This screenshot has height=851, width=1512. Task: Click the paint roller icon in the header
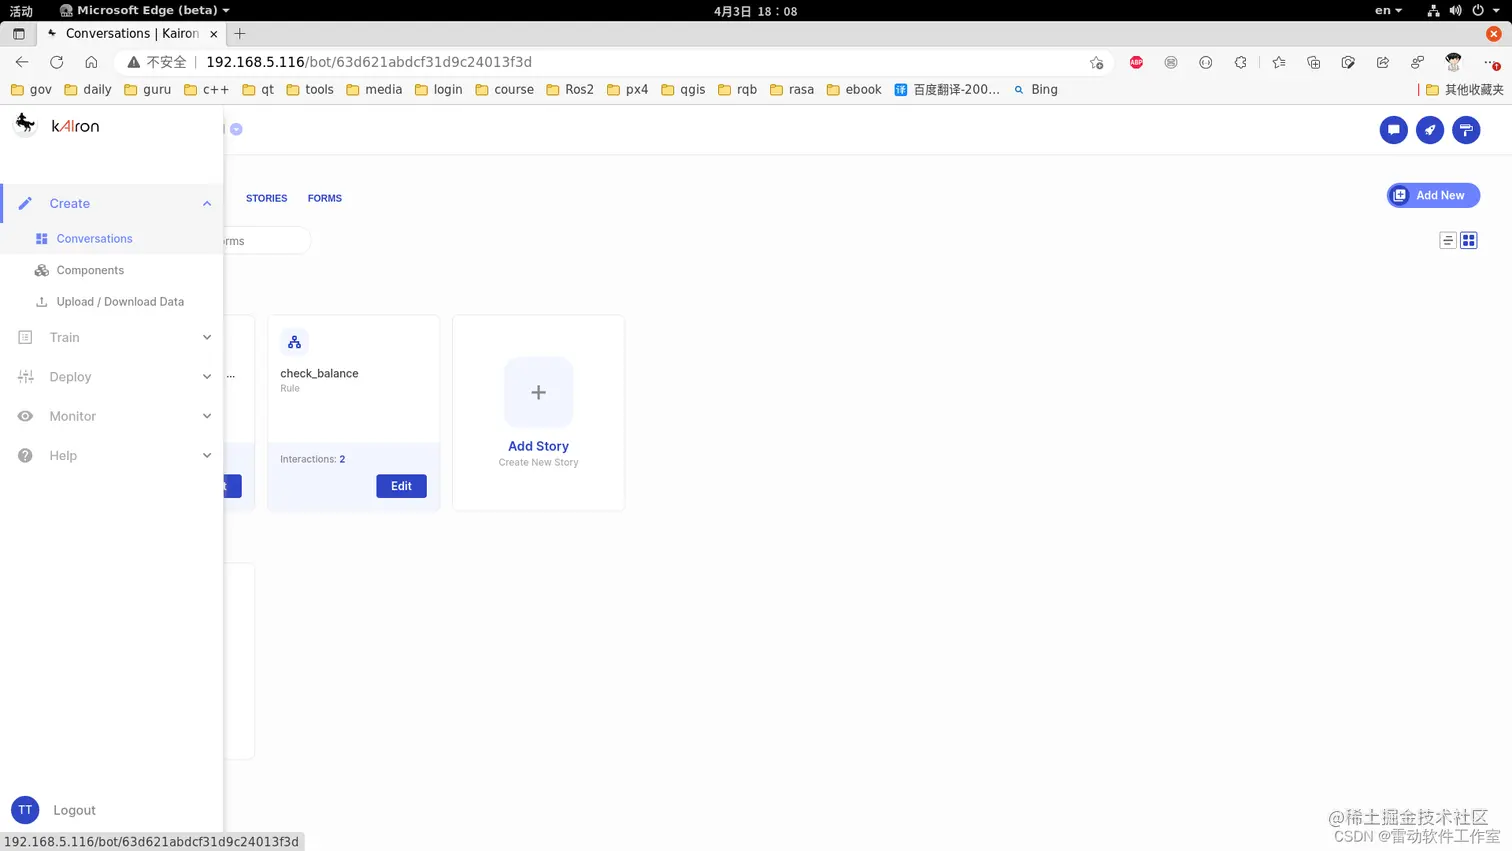pos(1466,130)
